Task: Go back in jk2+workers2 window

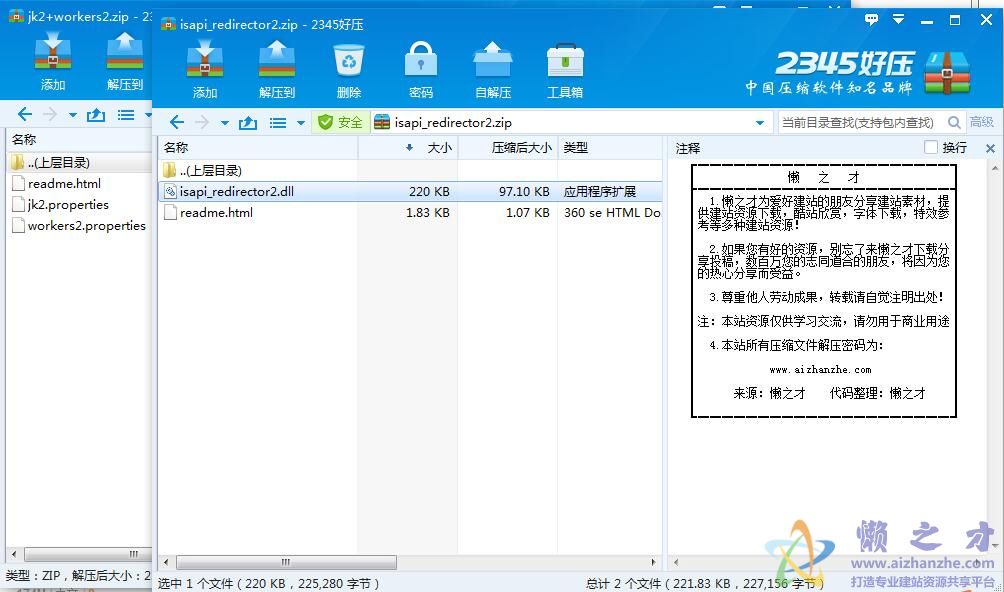Action: (x=24, y=115)
